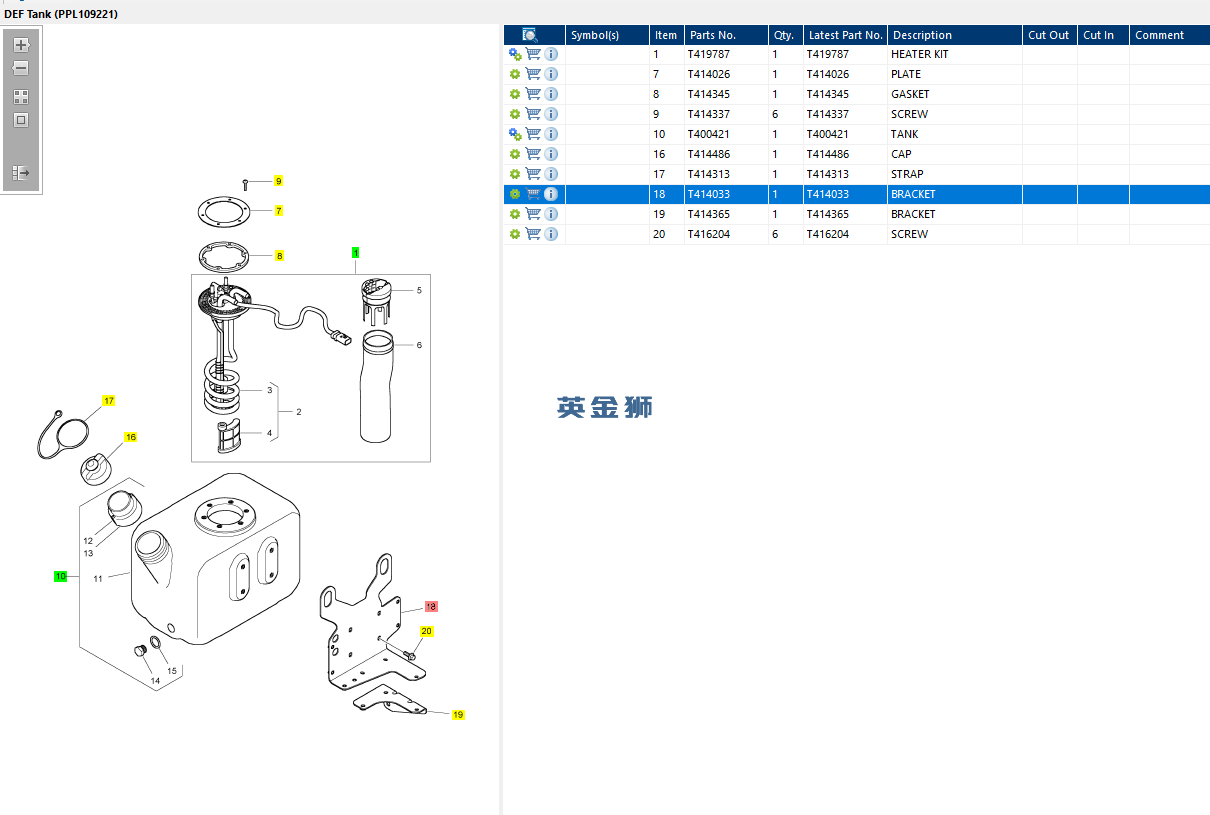This screenshot has width=1210, height=815.
Task: Add TANK T400421 to the cart
Action: 533,134
